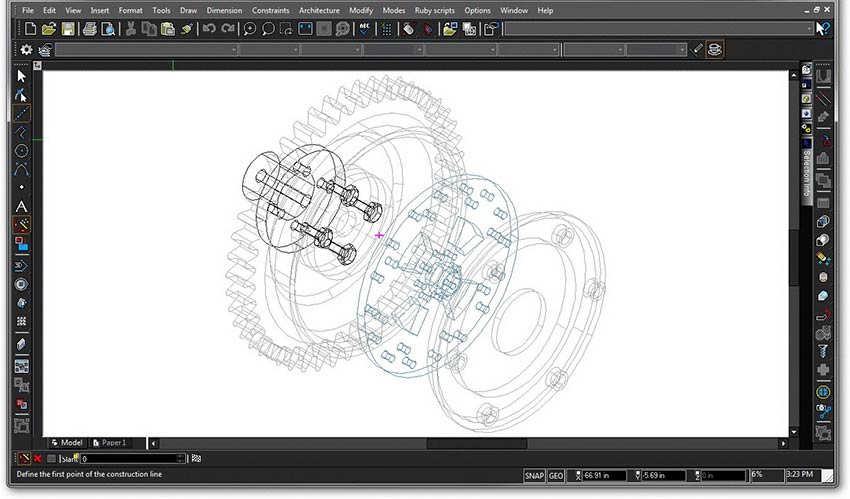Screen dimensions: 850x499
Task: Toggle the SNAP mode button
Action: coord(536,475)
